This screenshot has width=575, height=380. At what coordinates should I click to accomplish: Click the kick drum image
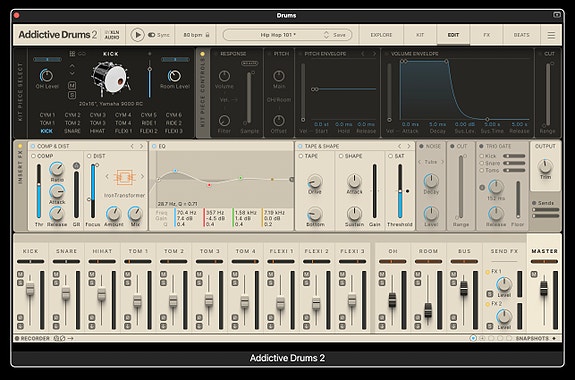[x=111, y=78]
